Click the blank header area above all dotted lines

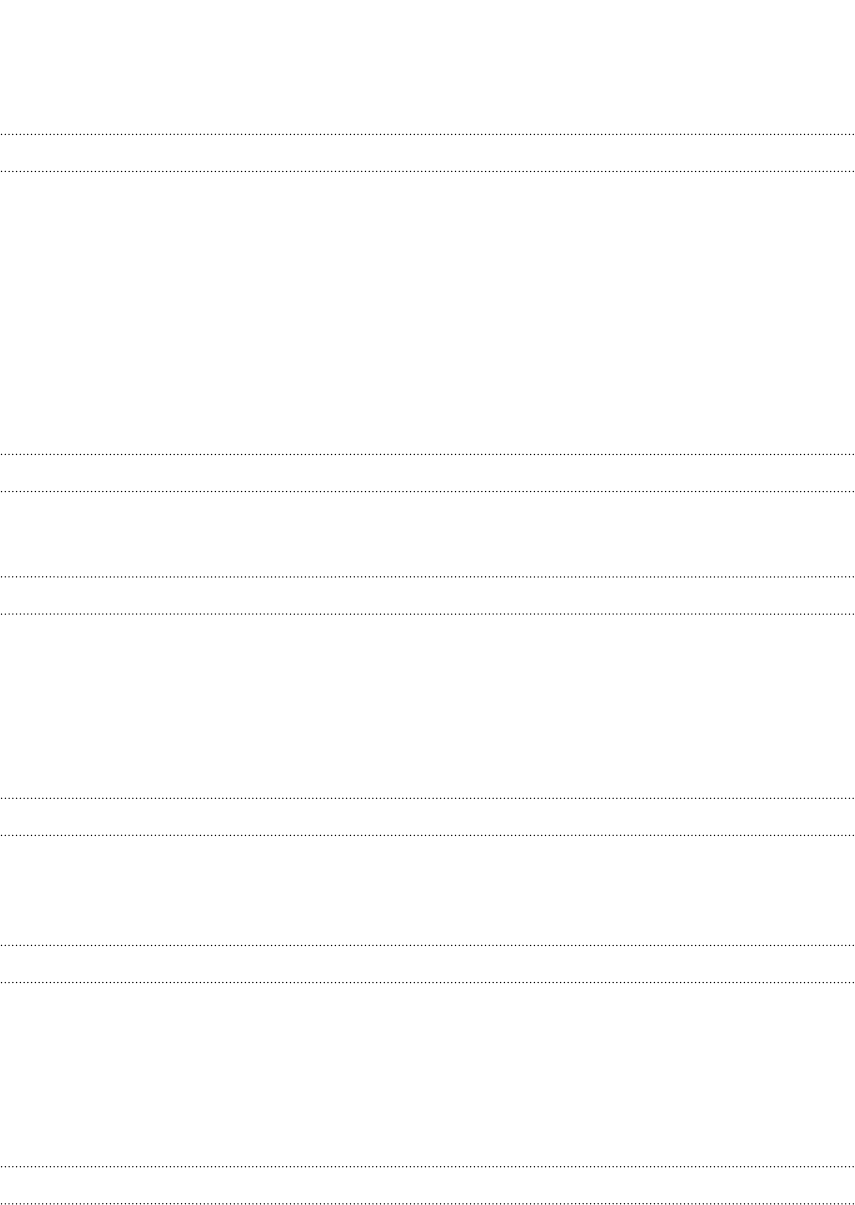click(x=427, y=66)
